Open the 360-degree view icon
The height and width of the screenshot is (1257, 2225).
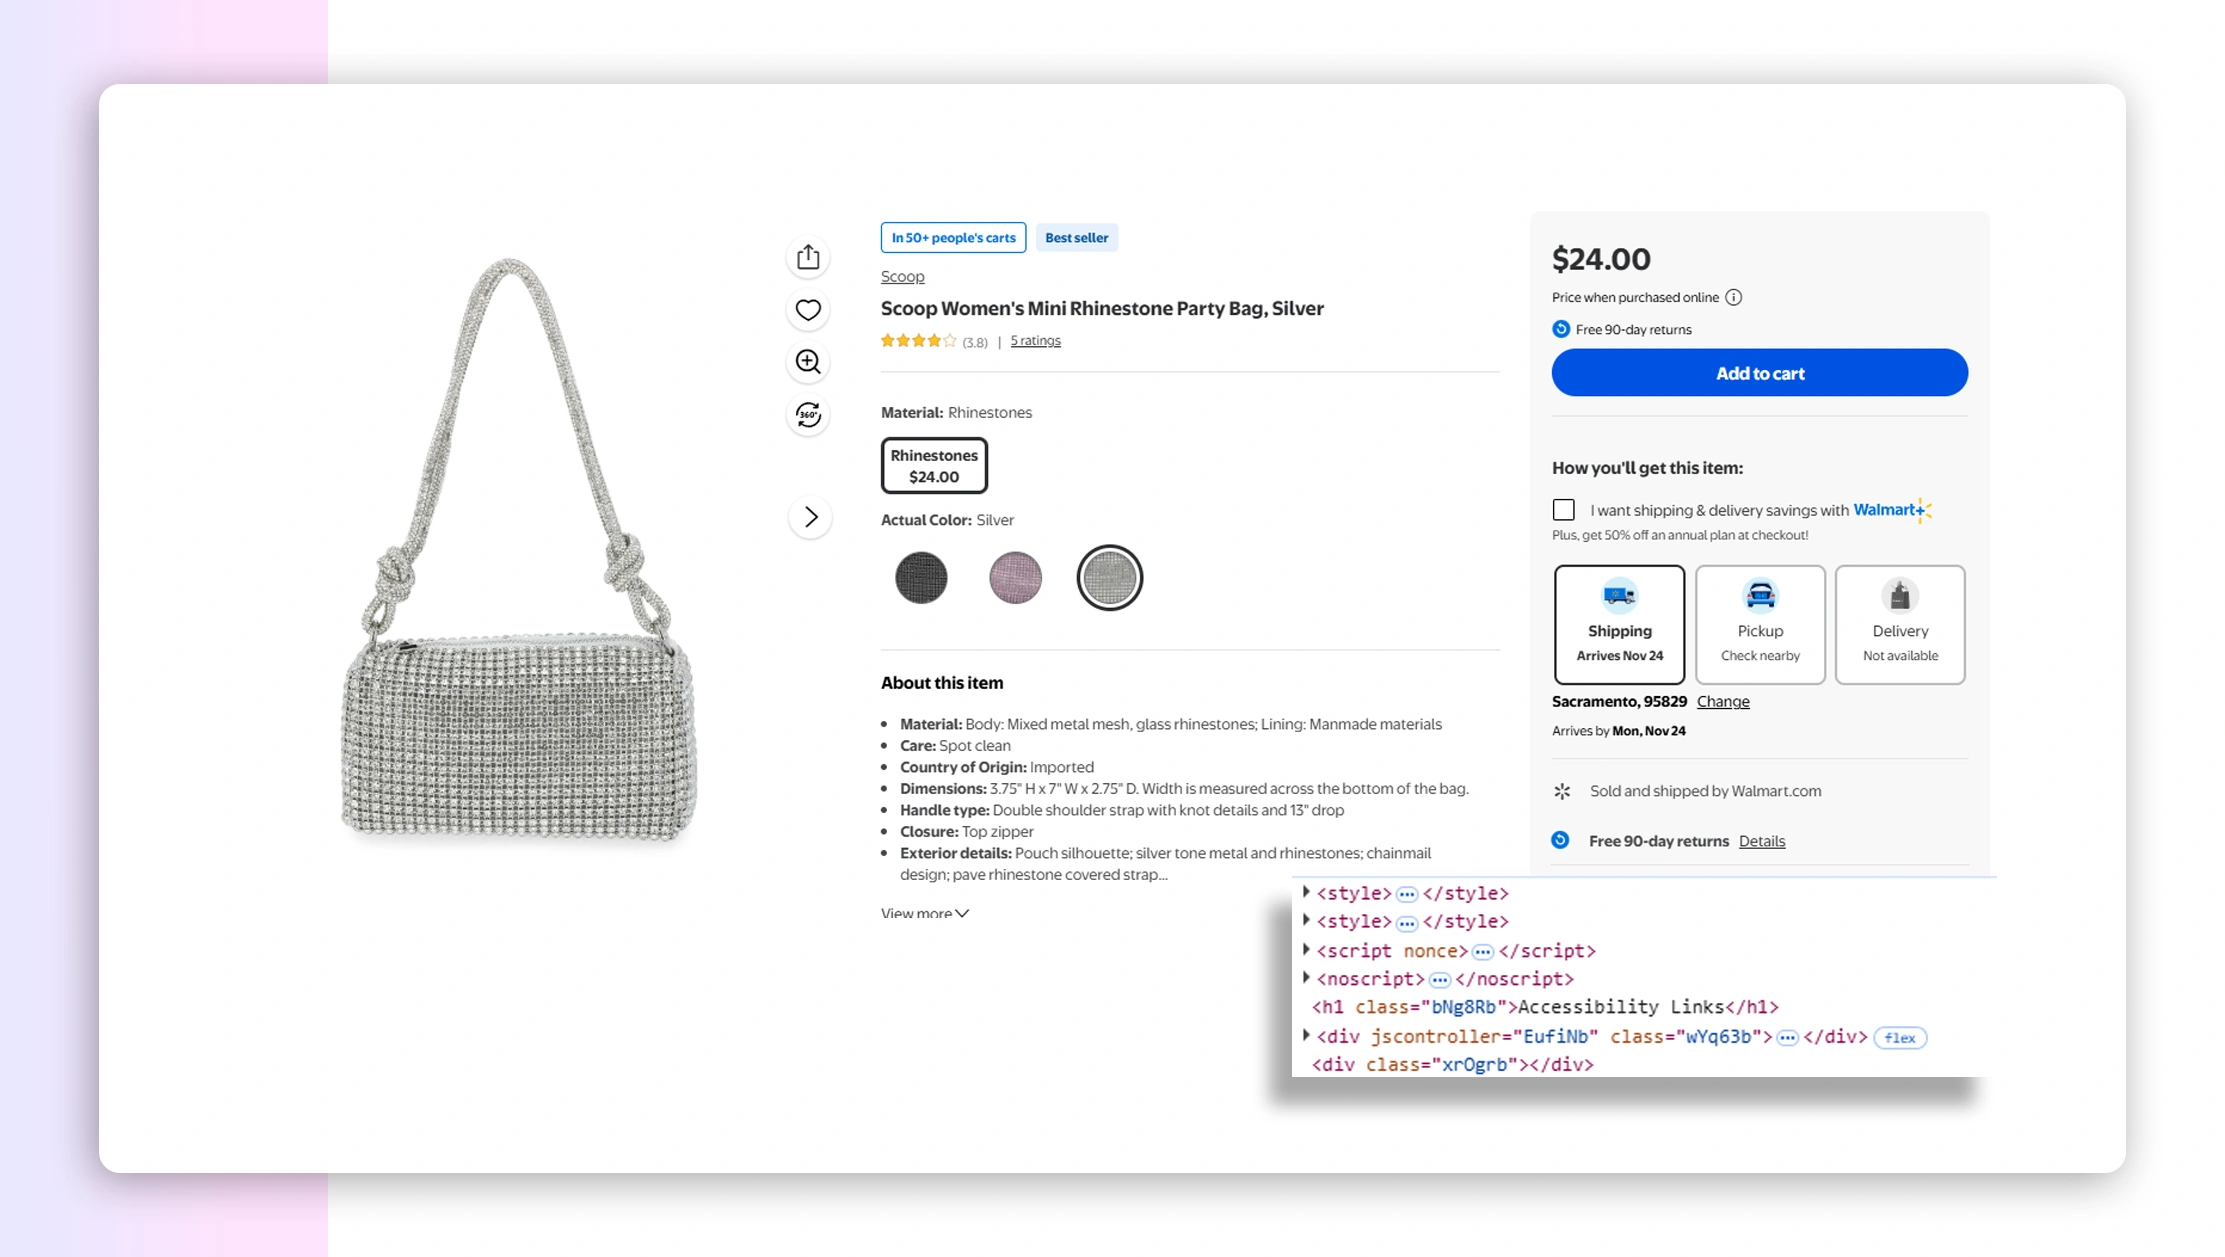coord(808,414)
